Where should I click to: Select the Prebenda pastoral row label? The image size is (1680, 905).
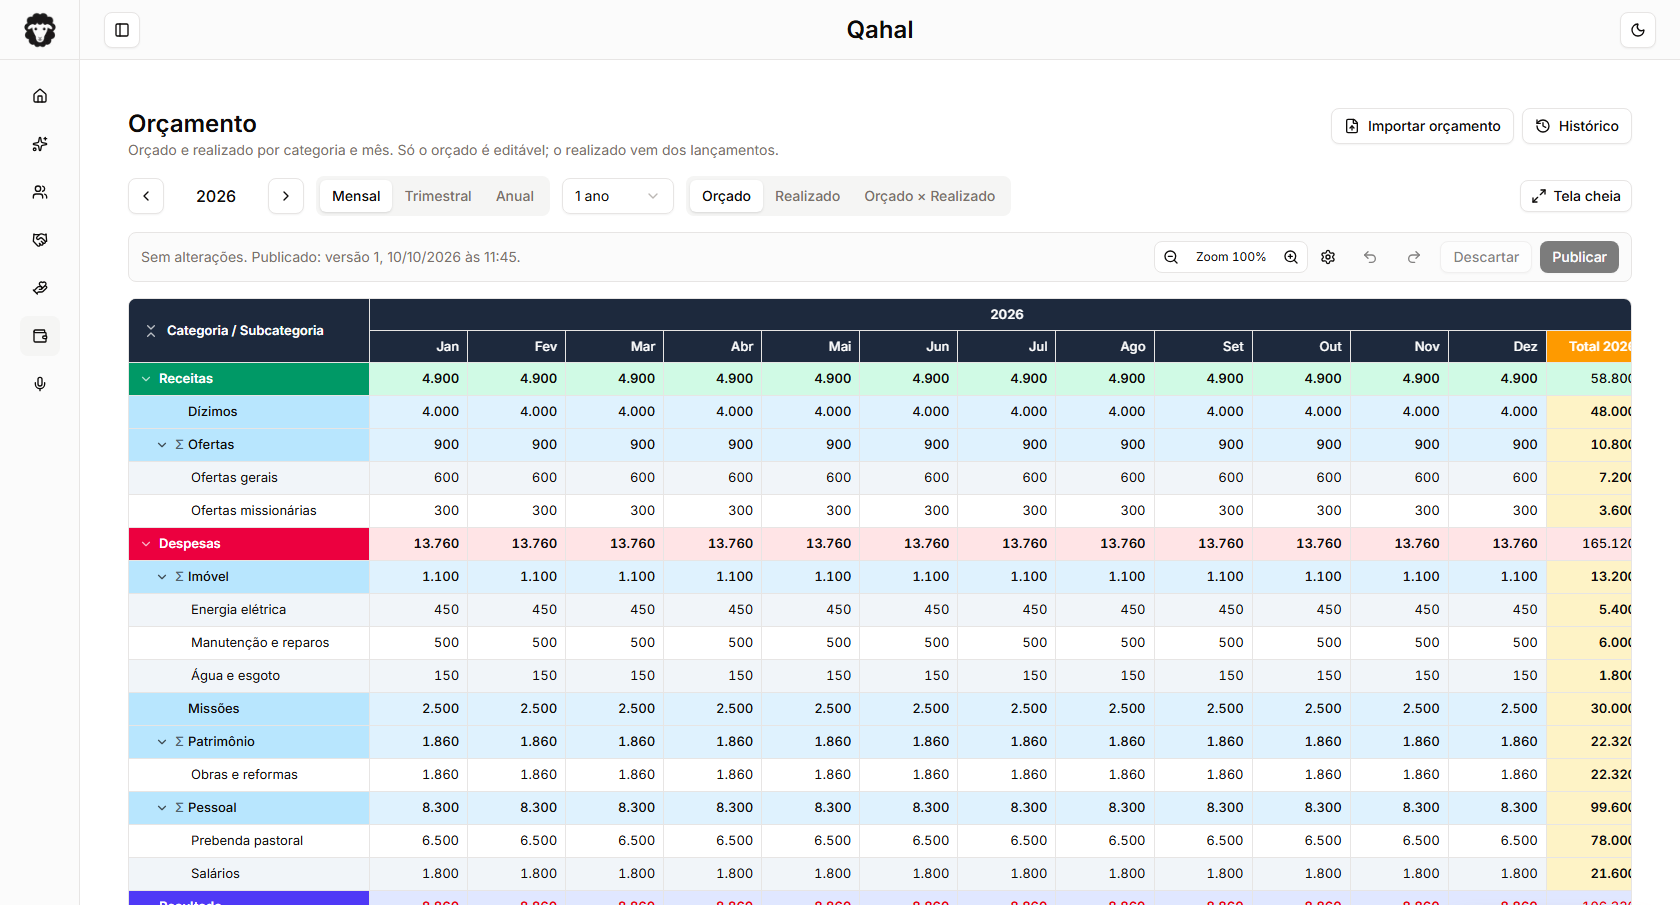[247, 841]
